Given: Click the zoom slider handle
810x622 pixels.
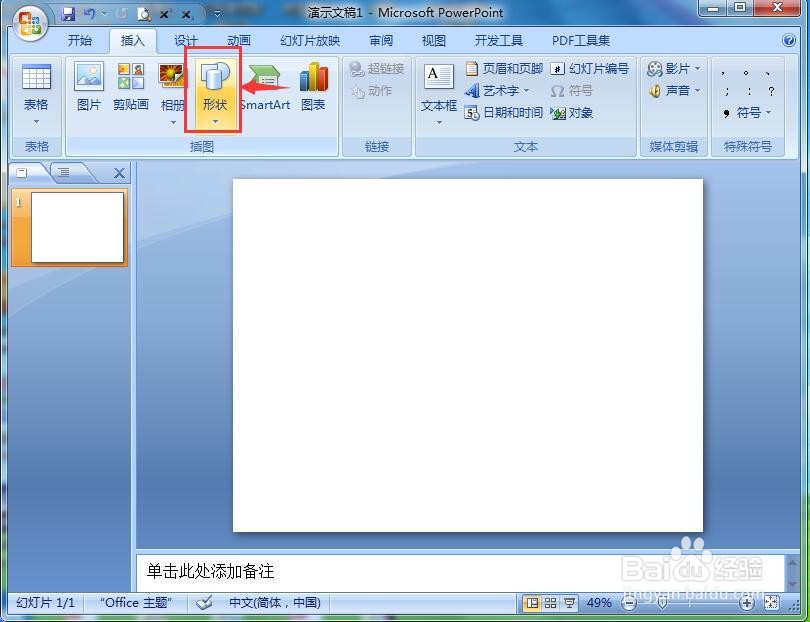Looking at the screenshot, I should pos(662,602).
